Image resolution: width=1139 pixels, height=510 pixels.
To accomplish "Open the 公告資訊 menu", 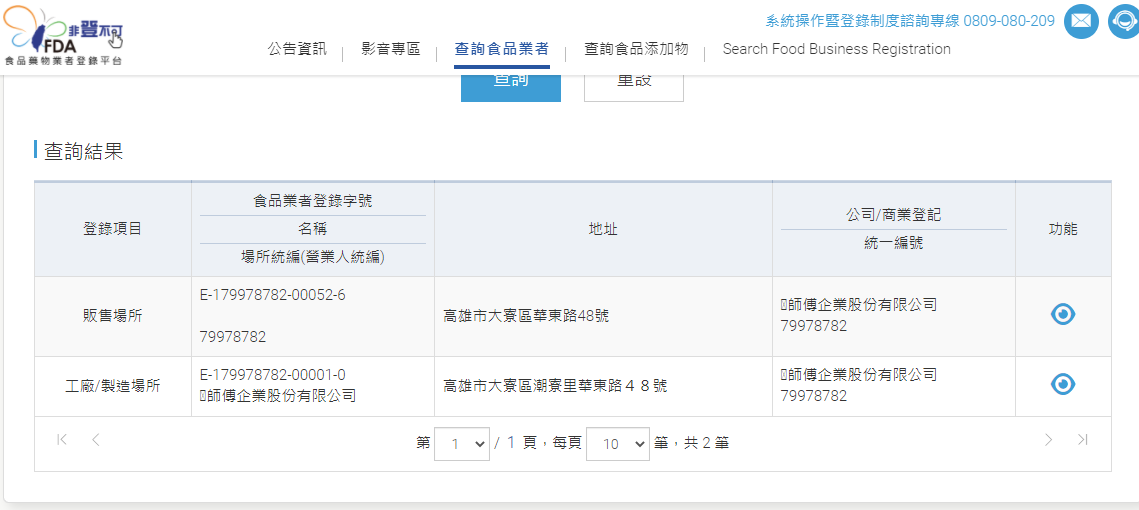I will click(297, 49).
